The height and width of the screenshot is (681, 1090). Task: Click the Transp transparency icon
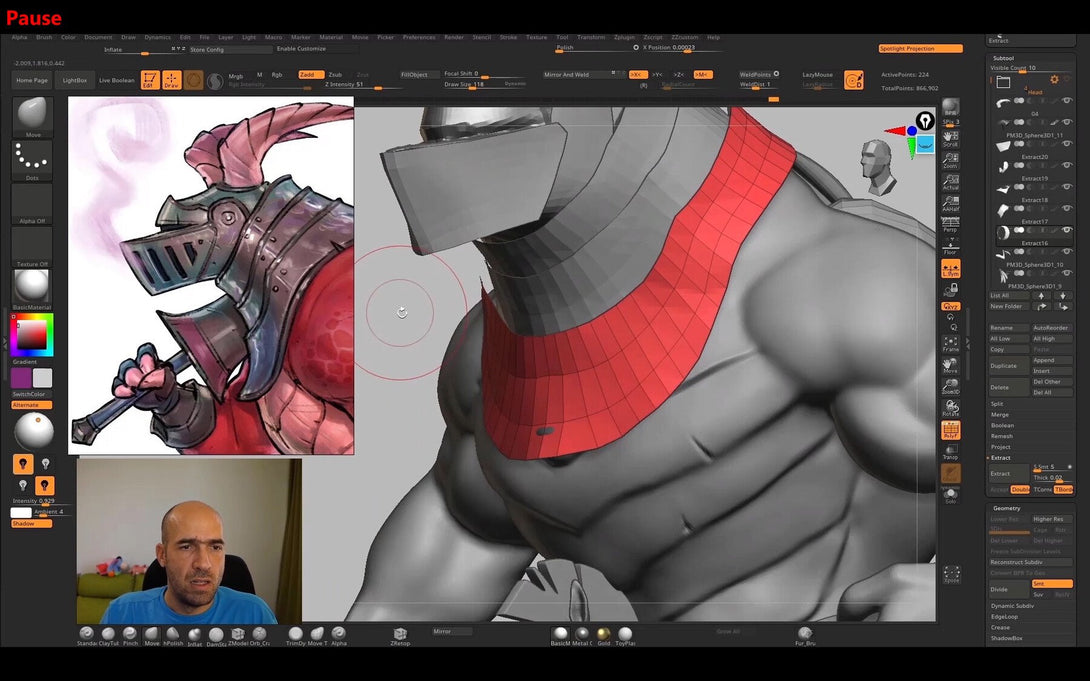coord(950,452)
